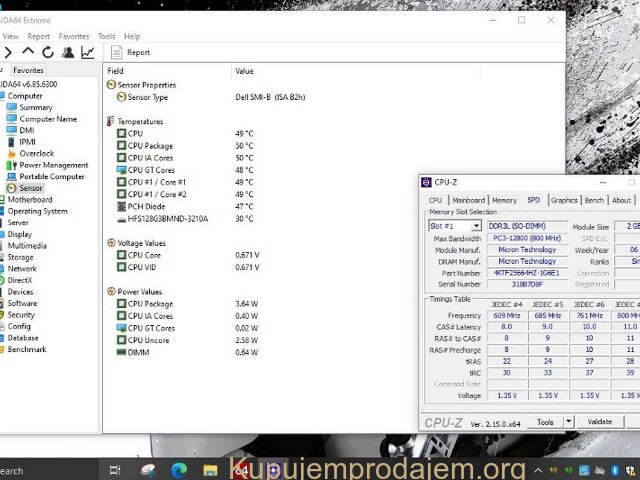Screen dimensions: 640x480
Task: Select Power Management tree item
Action: coord(53,165)
